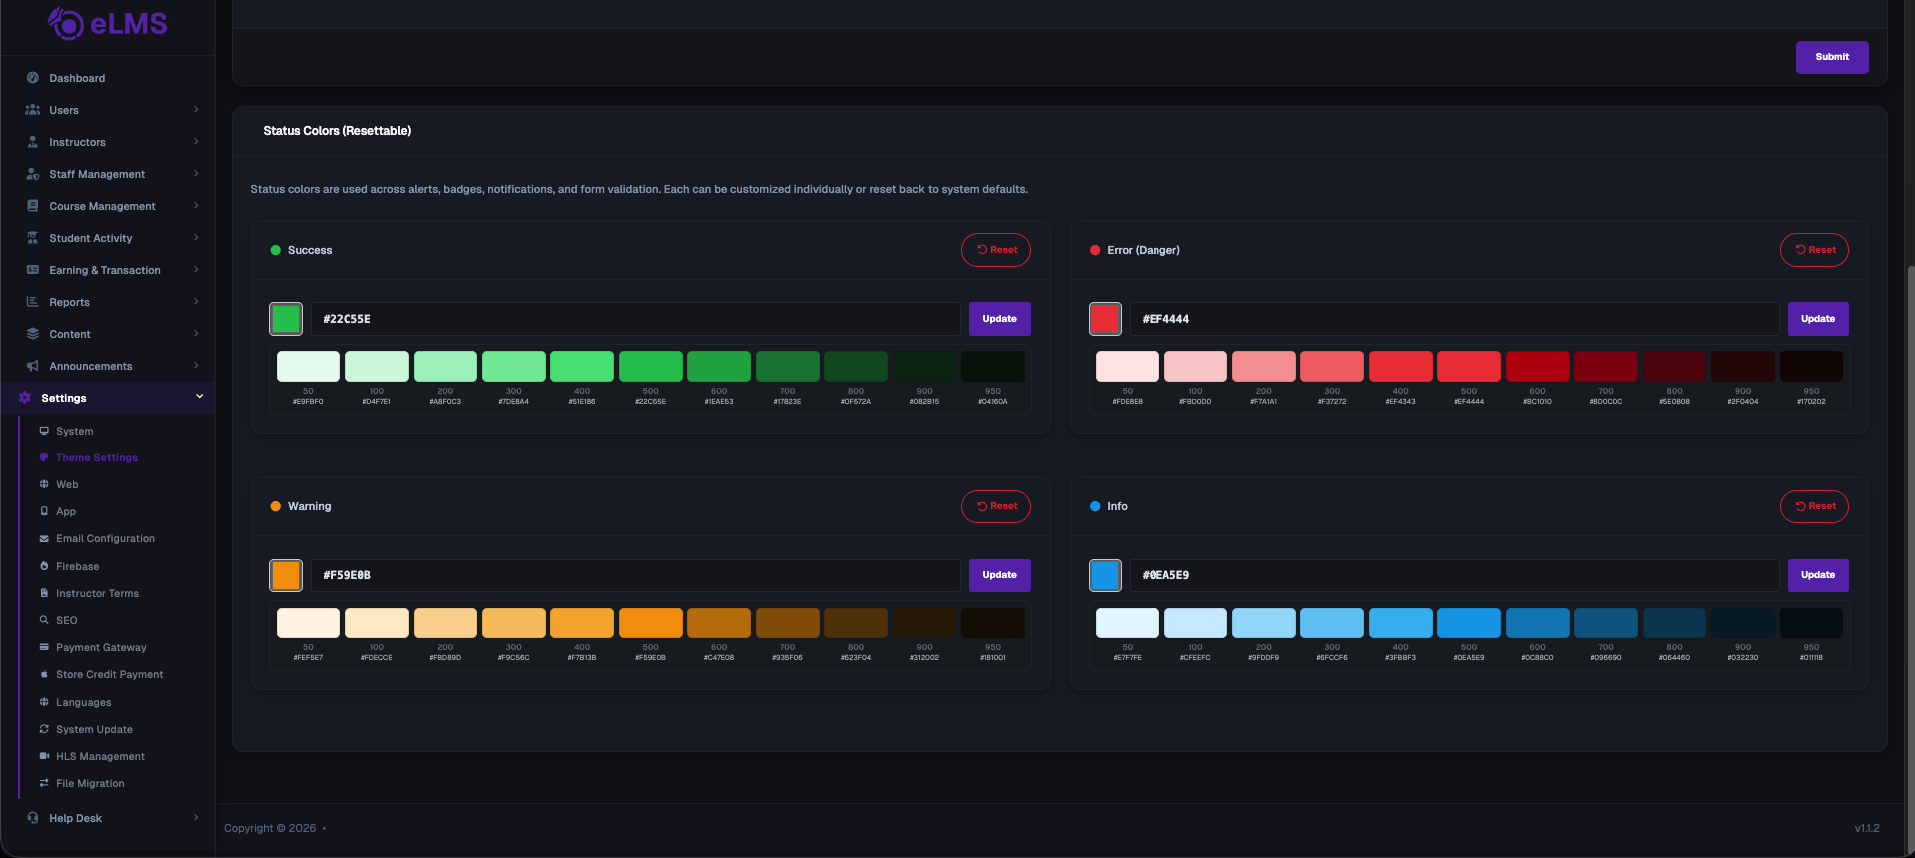The image size is (1915, 858).
Task: Click the eLMS logo icon
Action: [x=66, y=23]
